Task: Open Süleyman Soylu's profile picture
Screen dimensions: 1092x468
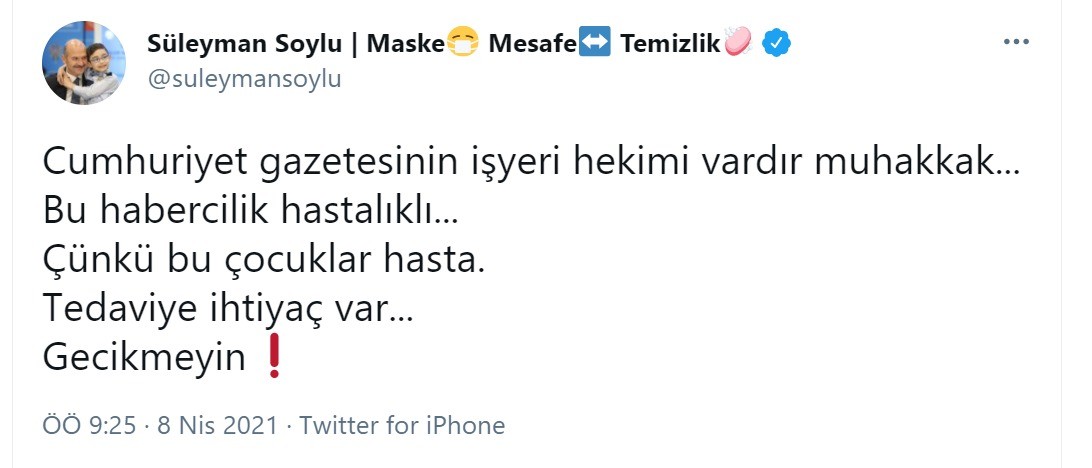Action: pos(84,63)
